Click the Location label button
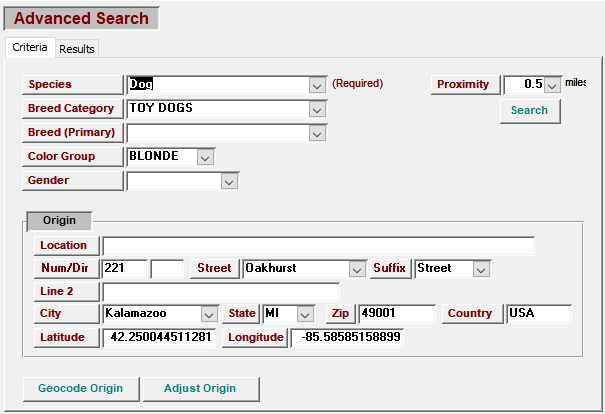Screen dimensions: 605x414 click(66, 246)
